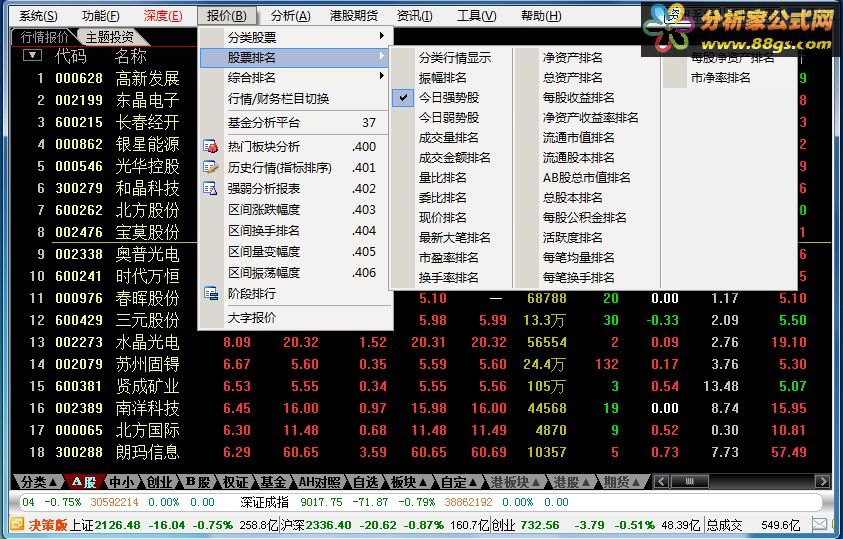
Task: Select 行情/财务栏目切换 menu item
Action: pos(295,99)
